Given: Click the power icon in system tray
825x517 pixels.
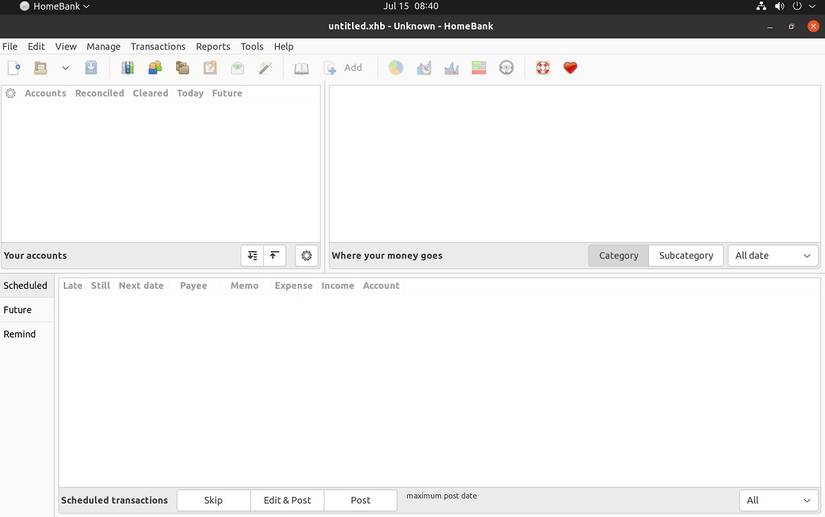Looking at the screenshot, I should 797,6.
